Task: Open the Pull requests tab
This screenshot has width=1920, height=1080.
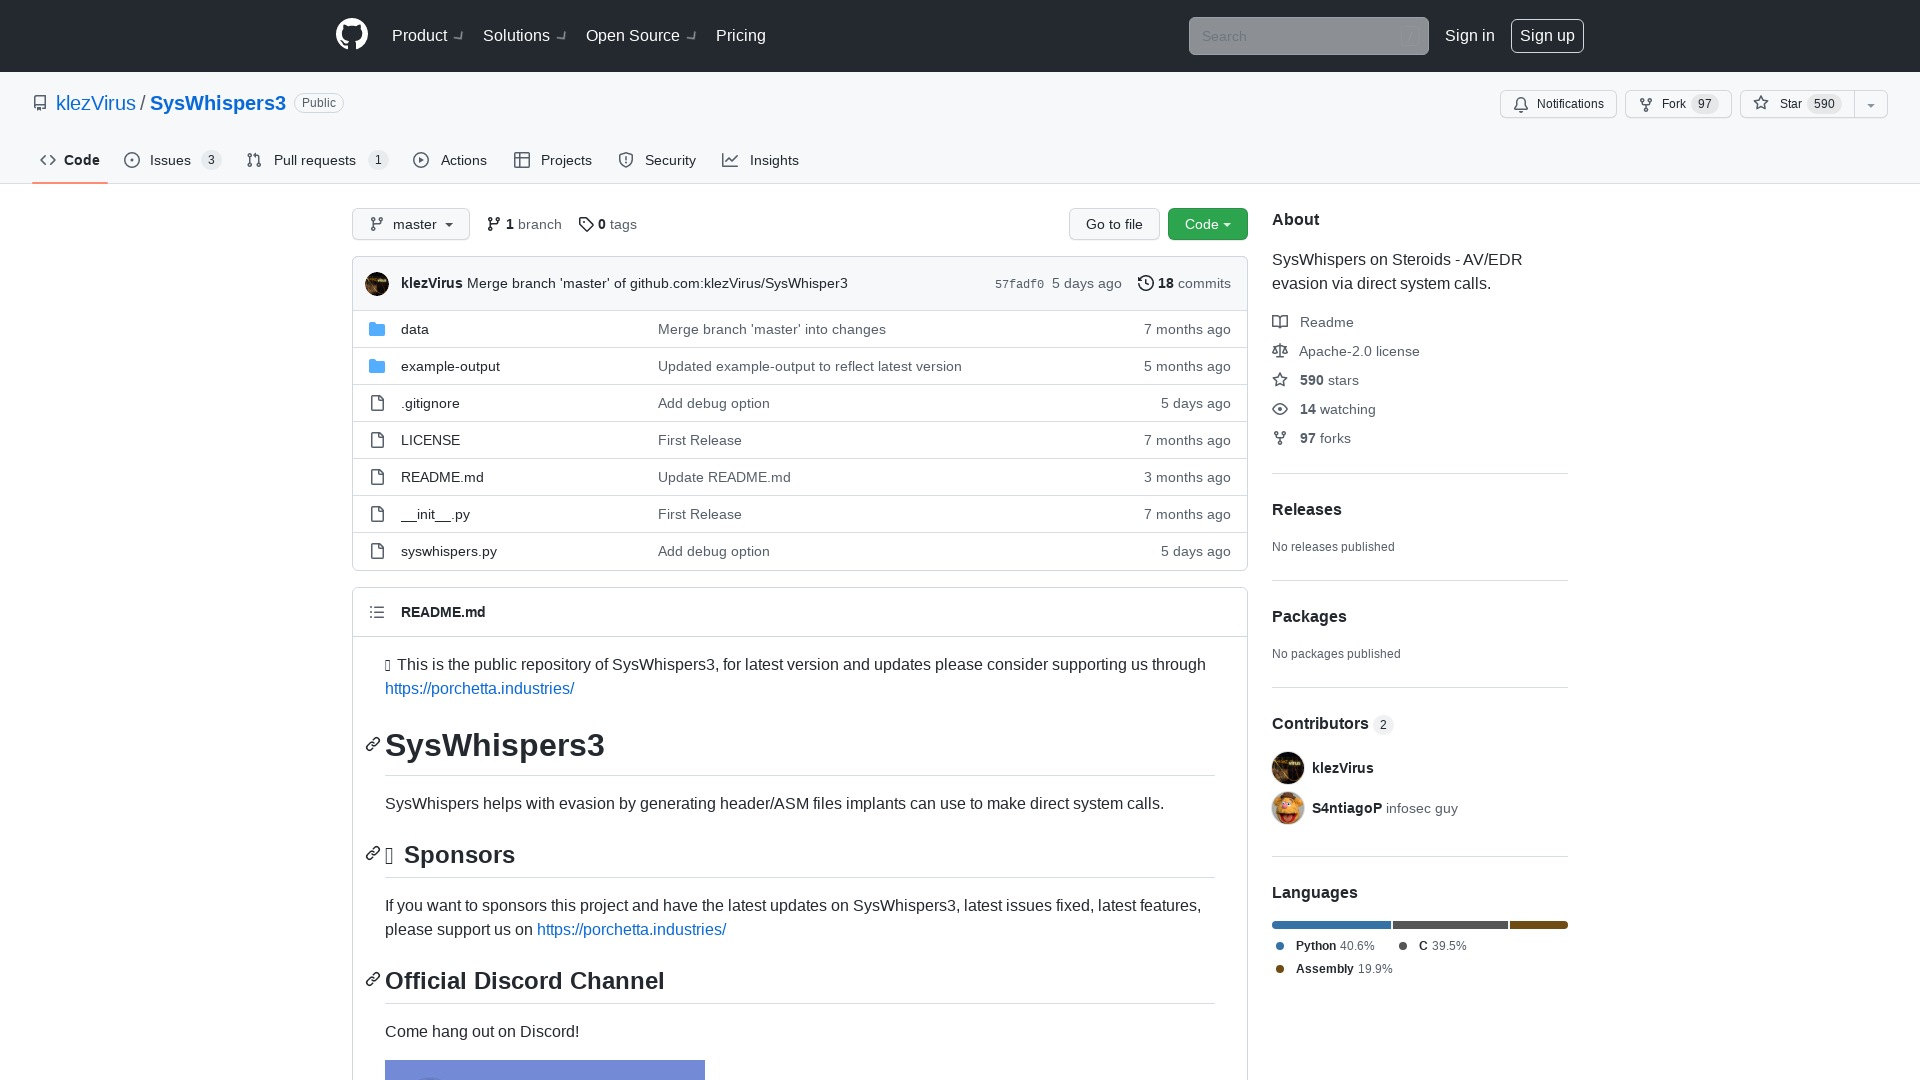Action: (x=317, y=160)
